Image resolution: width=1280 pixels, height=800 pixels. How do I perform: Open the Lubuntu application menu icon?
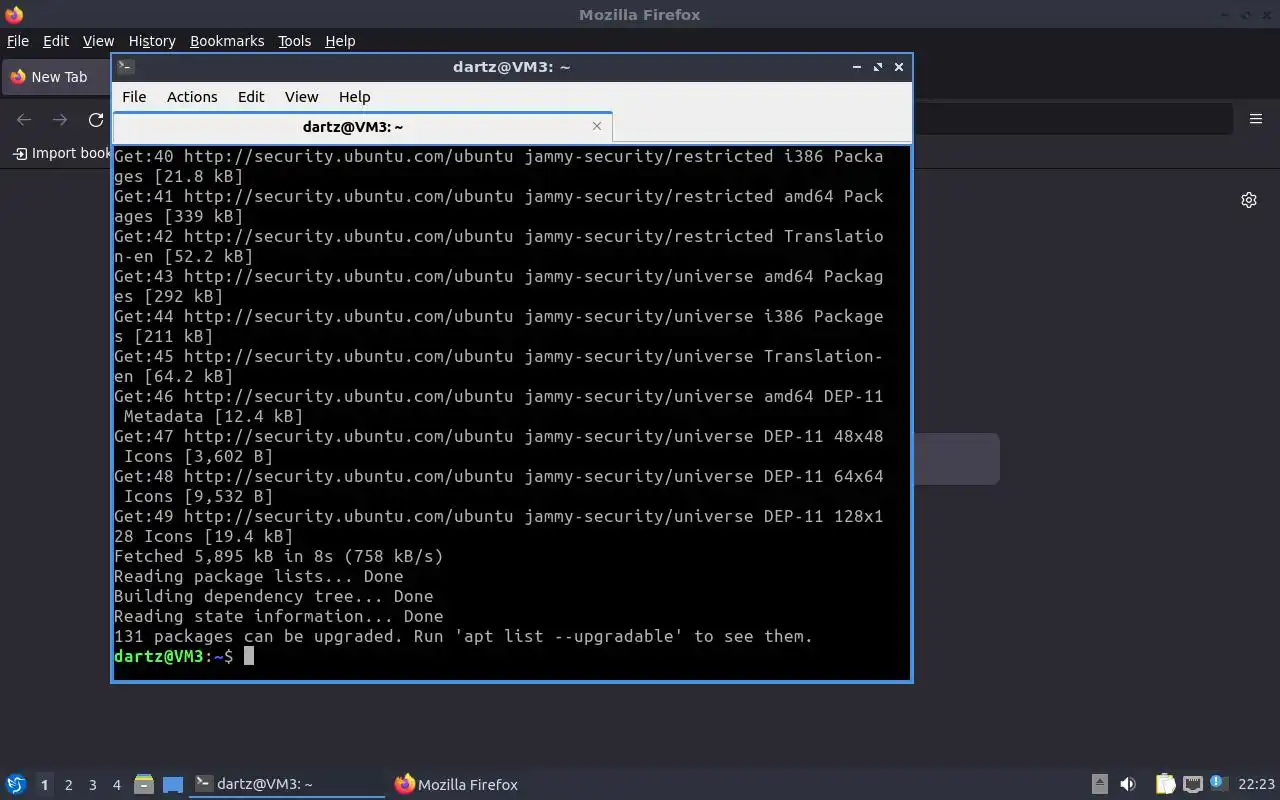tap(15, 784)
